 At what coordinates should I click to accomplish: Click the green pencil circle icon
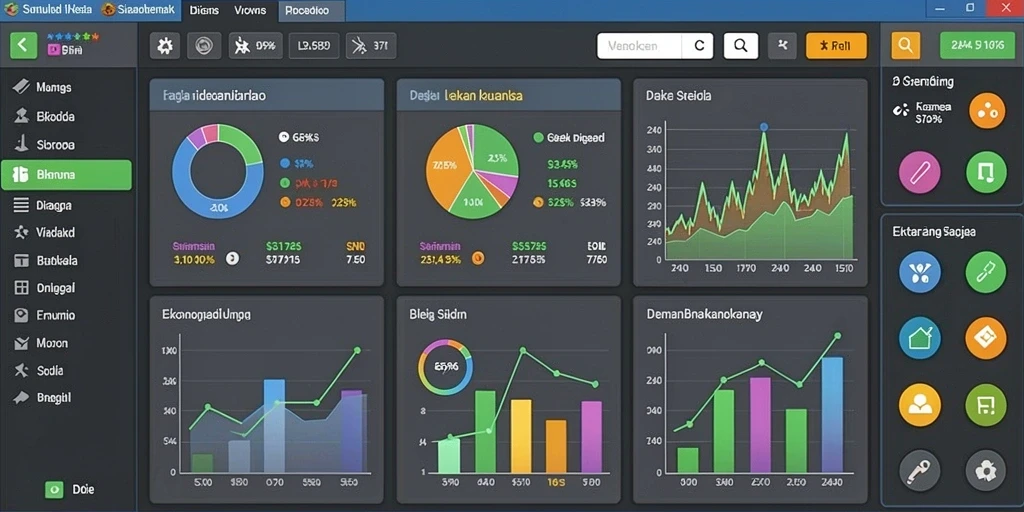[x=985, y=272]
